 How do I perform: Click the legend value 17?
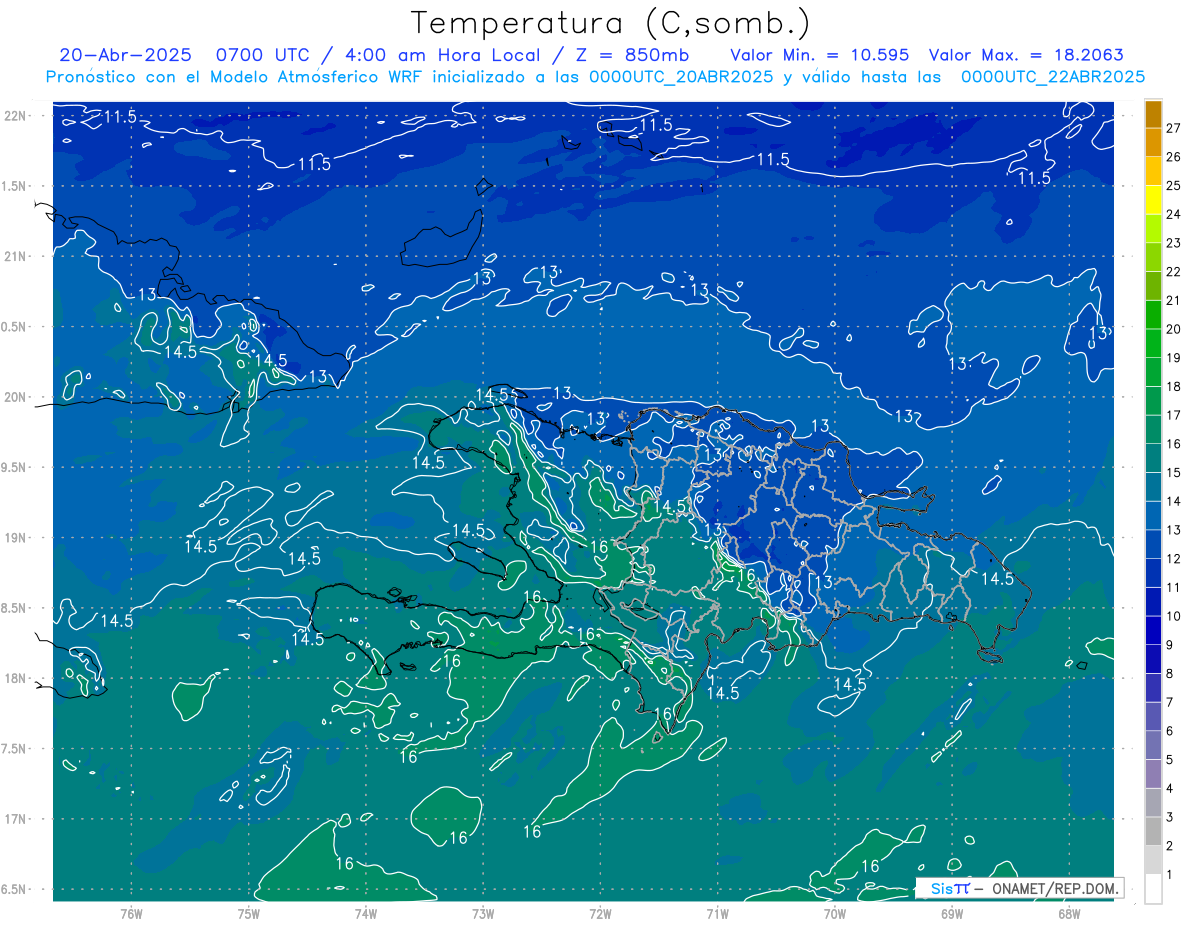click(x=1173, y=415)
